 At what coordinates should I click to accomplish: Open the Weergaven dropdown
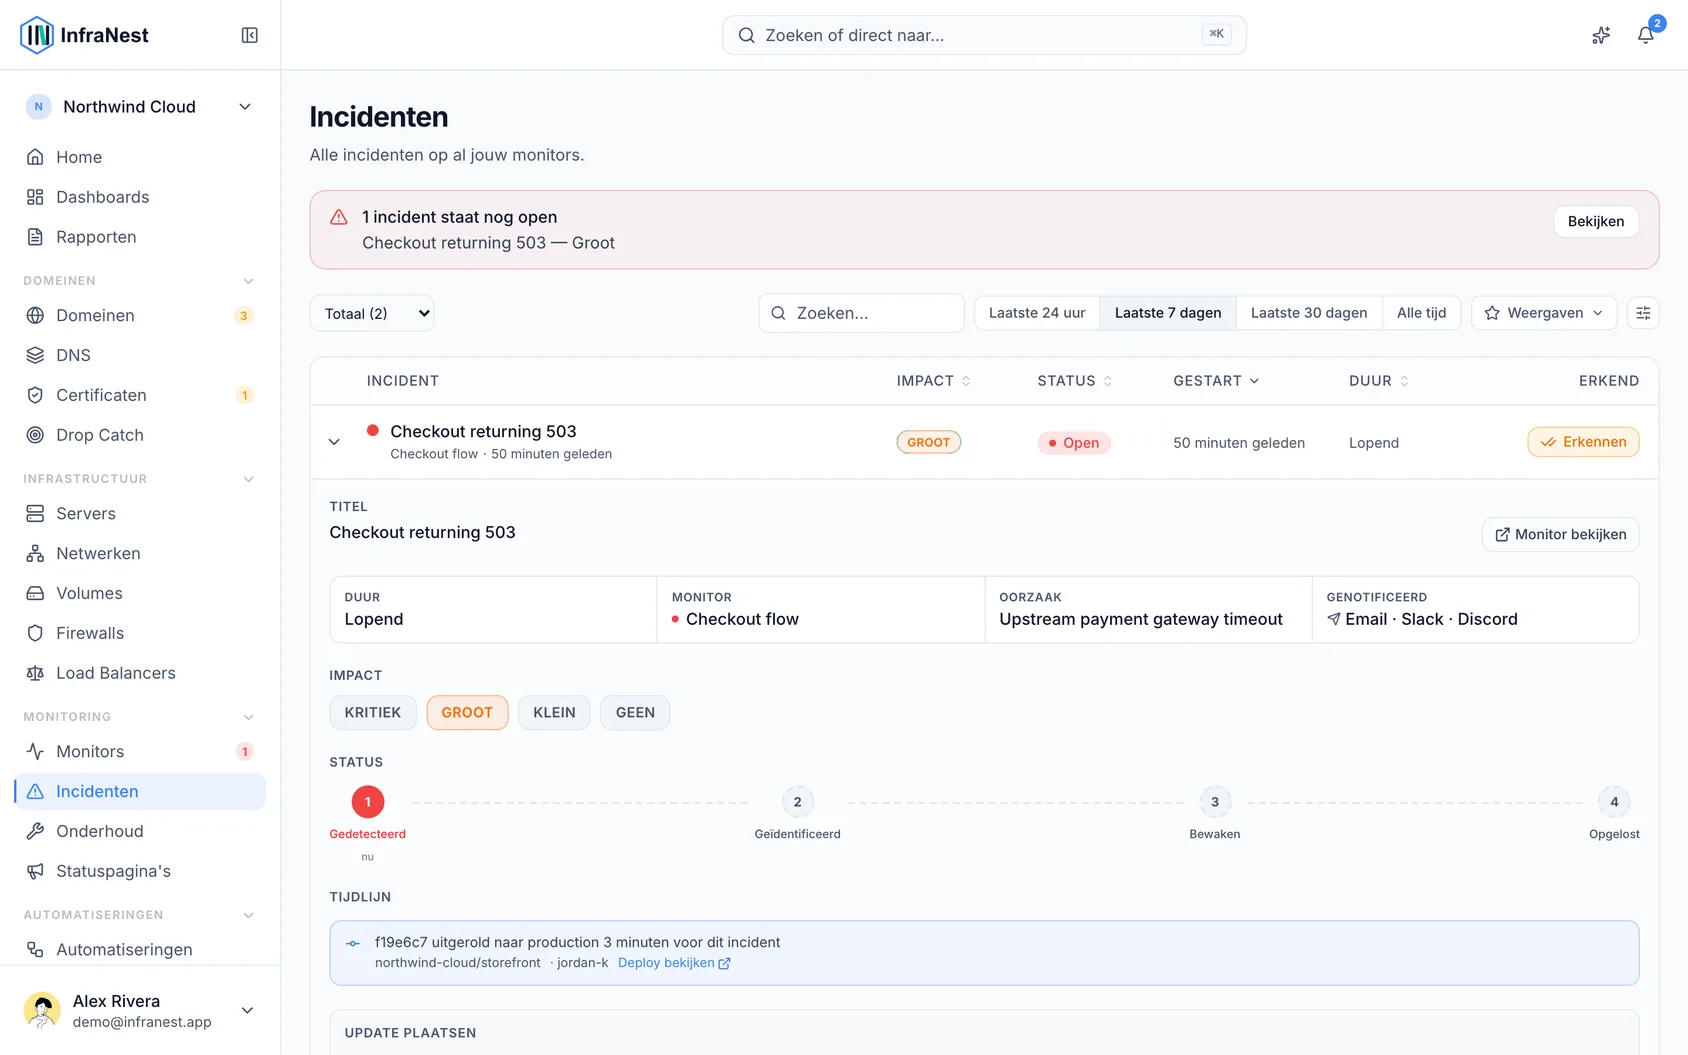[x=1544, y=313]
